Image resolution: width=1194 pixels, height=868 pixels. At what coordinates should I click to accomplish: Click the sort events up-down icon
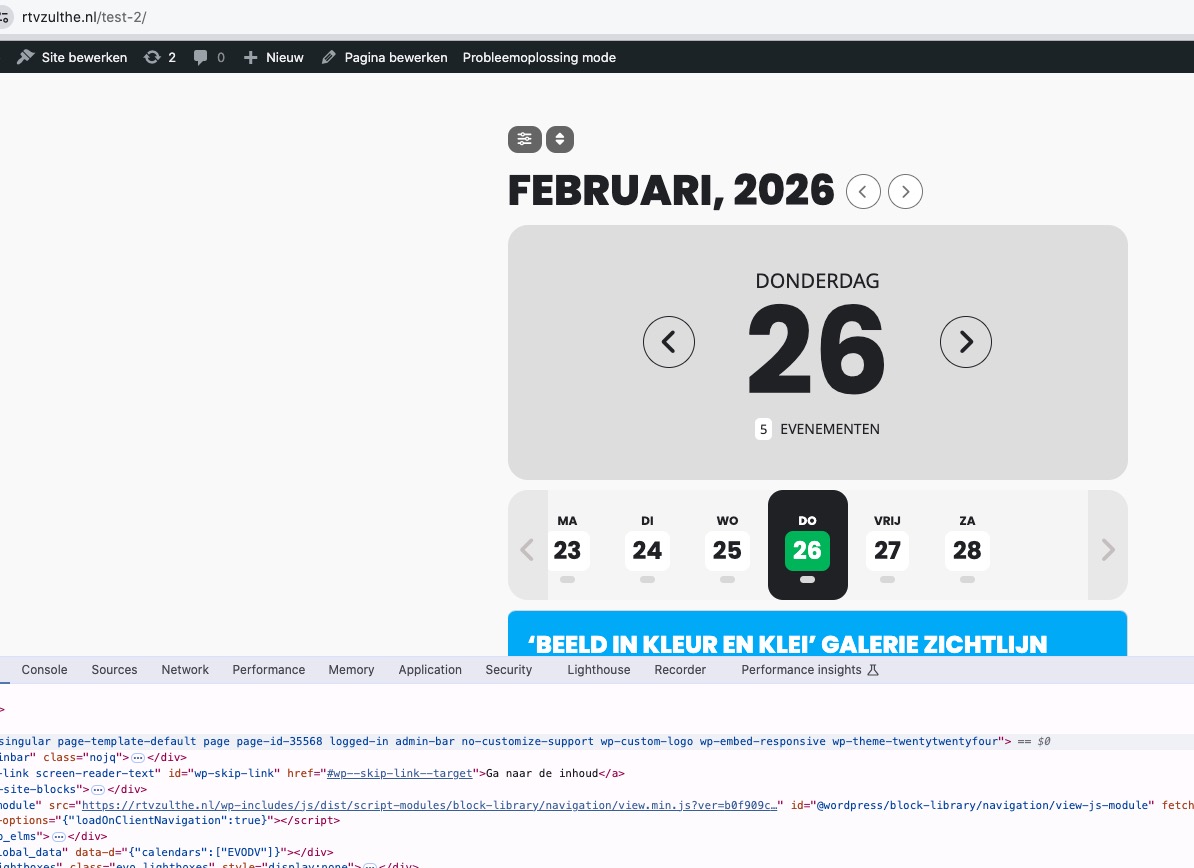560,140
